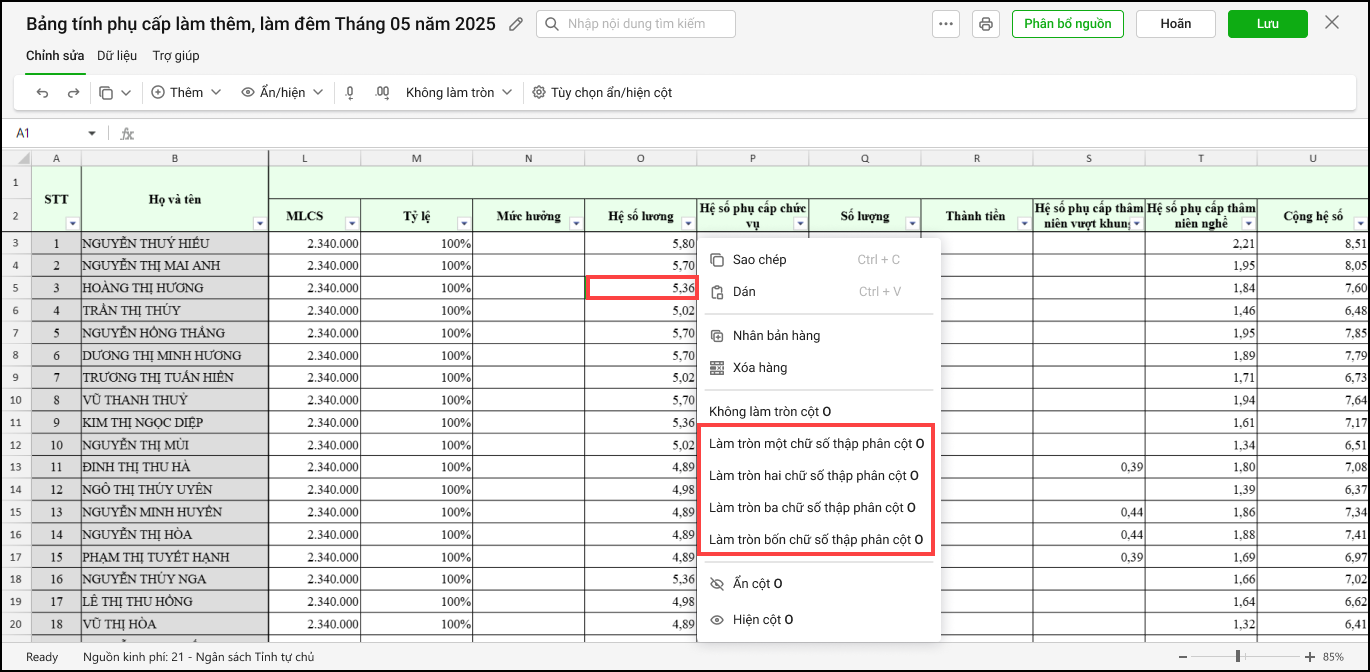Screen dimensions: 1370x672
Task: Click the pencil icon to edit title
Action: coord(516,24)
